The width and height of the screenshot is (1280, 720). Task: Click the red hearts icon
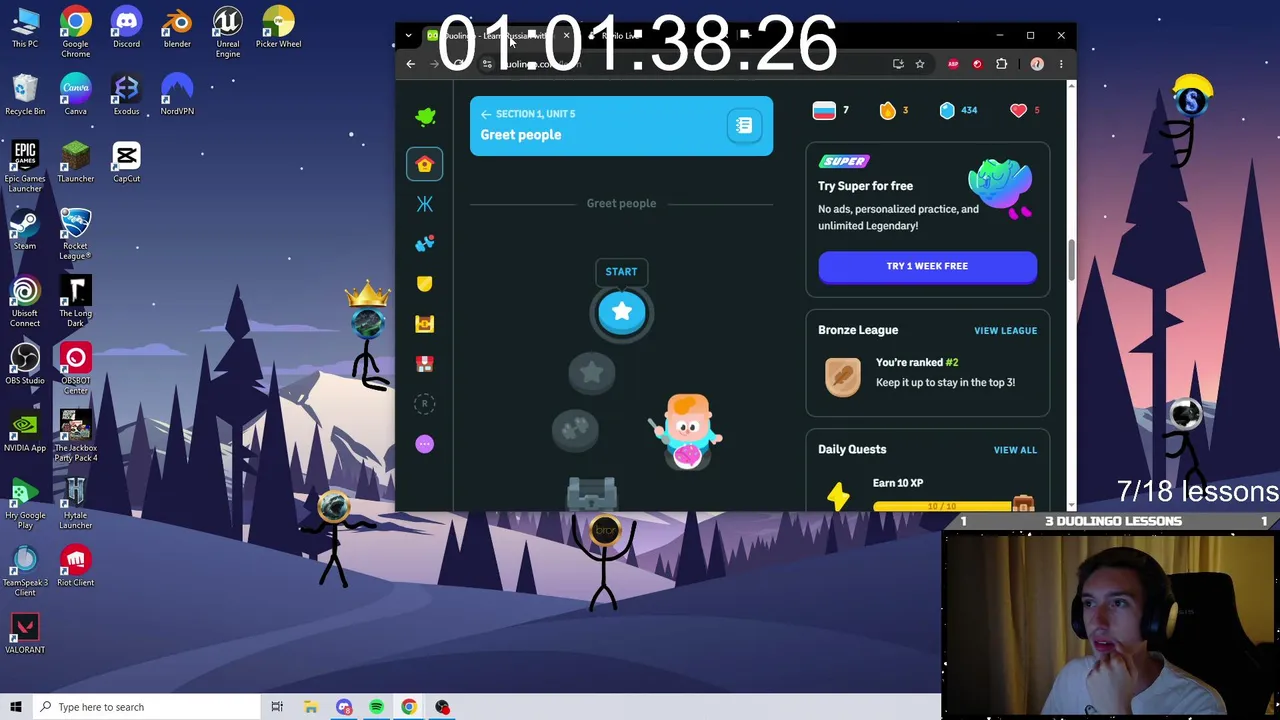[1018, 111]
